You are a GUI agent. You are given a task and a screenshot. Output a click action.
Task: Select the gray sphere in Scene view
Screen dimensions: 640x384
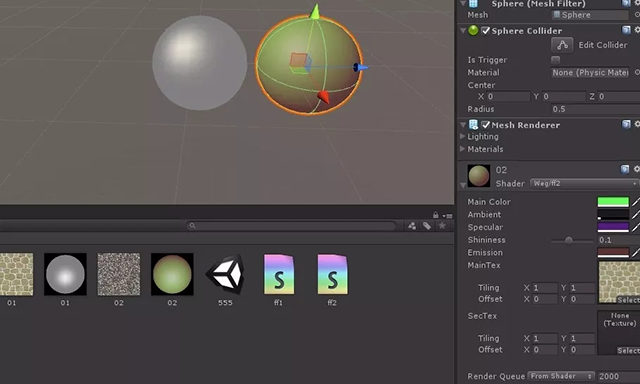coord(200,63)
